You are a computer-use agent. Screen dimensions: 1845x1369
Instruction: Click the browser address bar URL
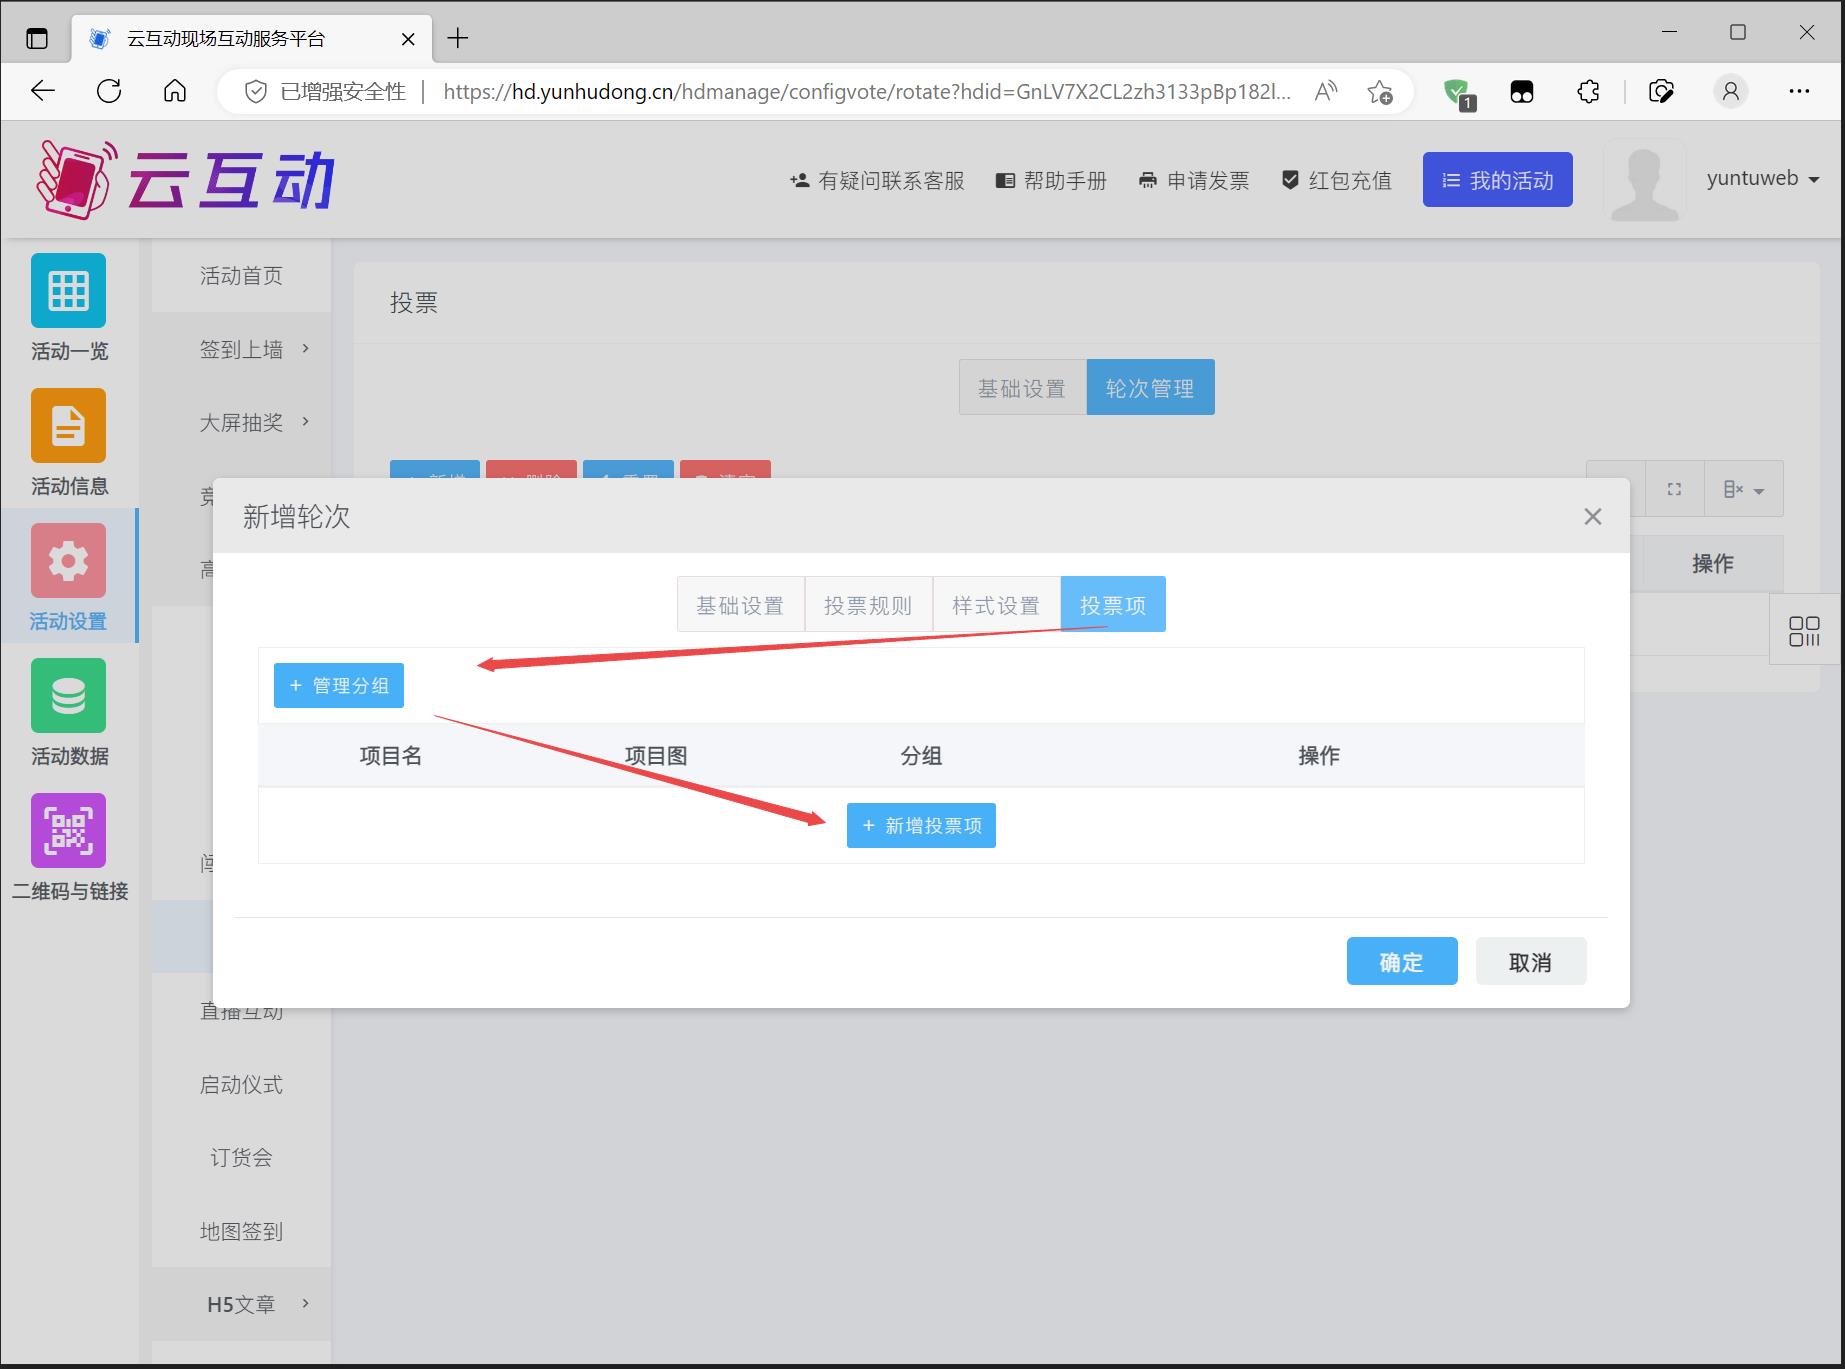(866, 92)
